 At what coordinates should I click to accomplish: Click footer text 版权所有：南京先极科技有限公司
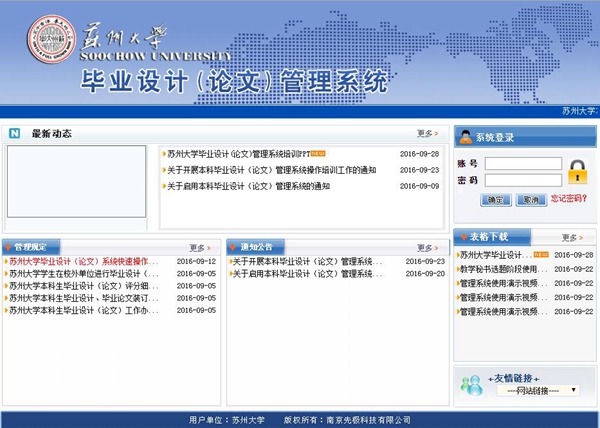coord(347,420)
